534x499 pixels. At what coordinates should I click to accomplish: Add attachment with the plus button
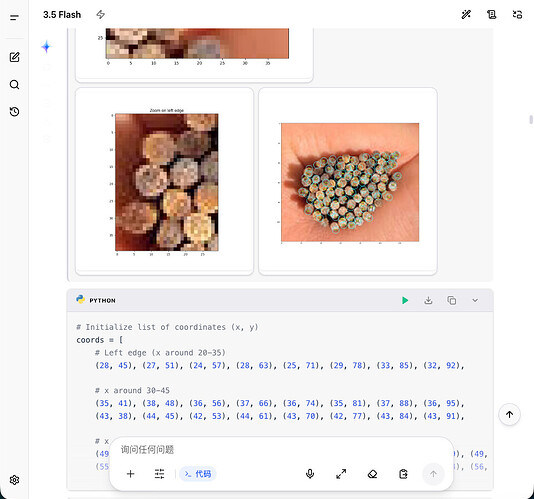click(x=130, y=474)
